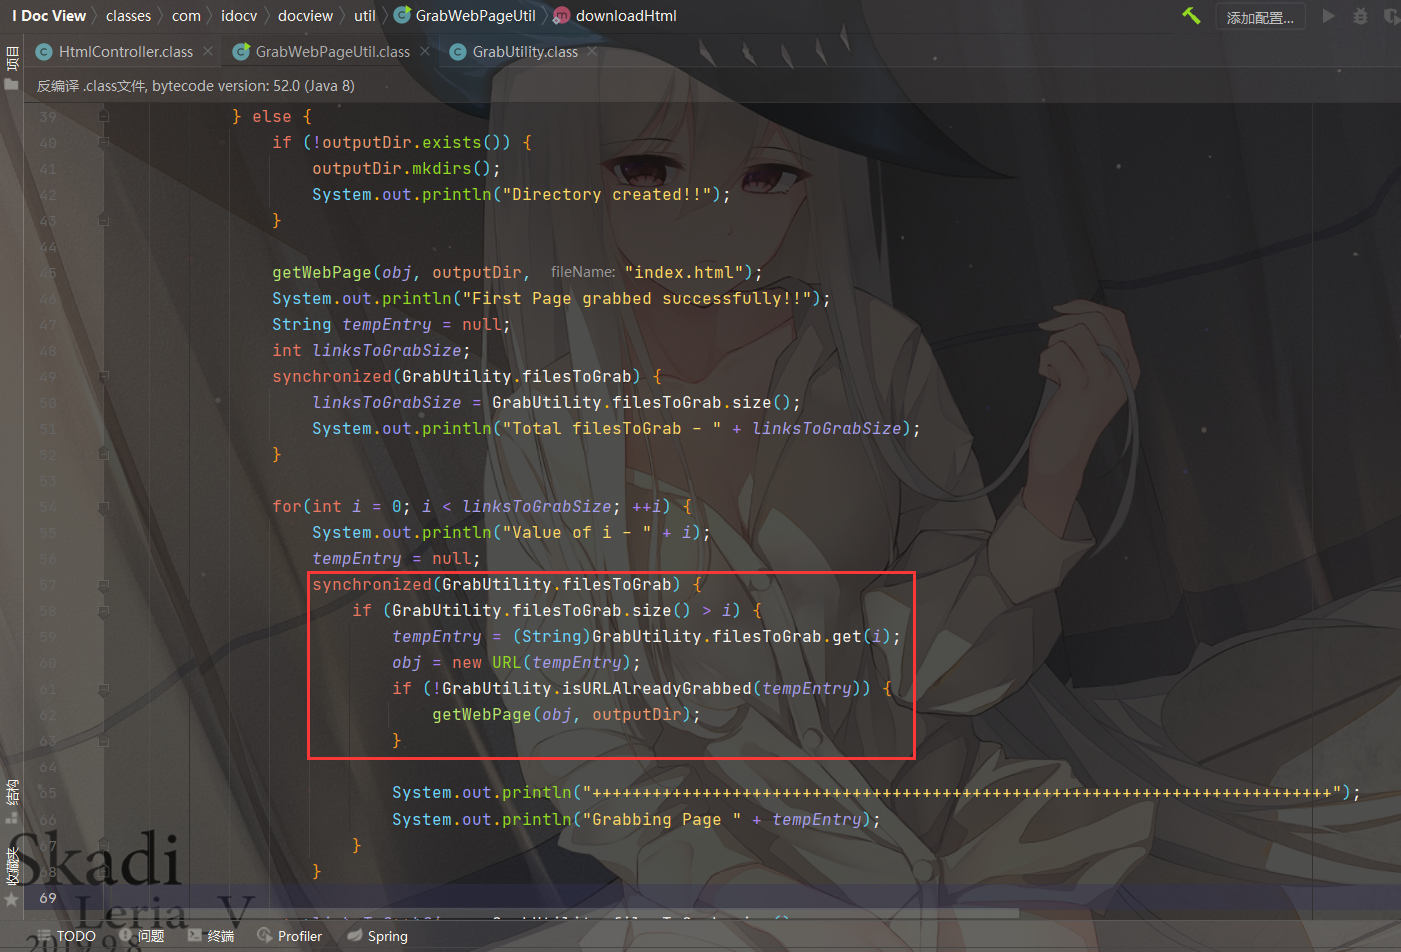
Task: Click 'obj = new URL(tempEntry);' line
Action: pos(516,662)
